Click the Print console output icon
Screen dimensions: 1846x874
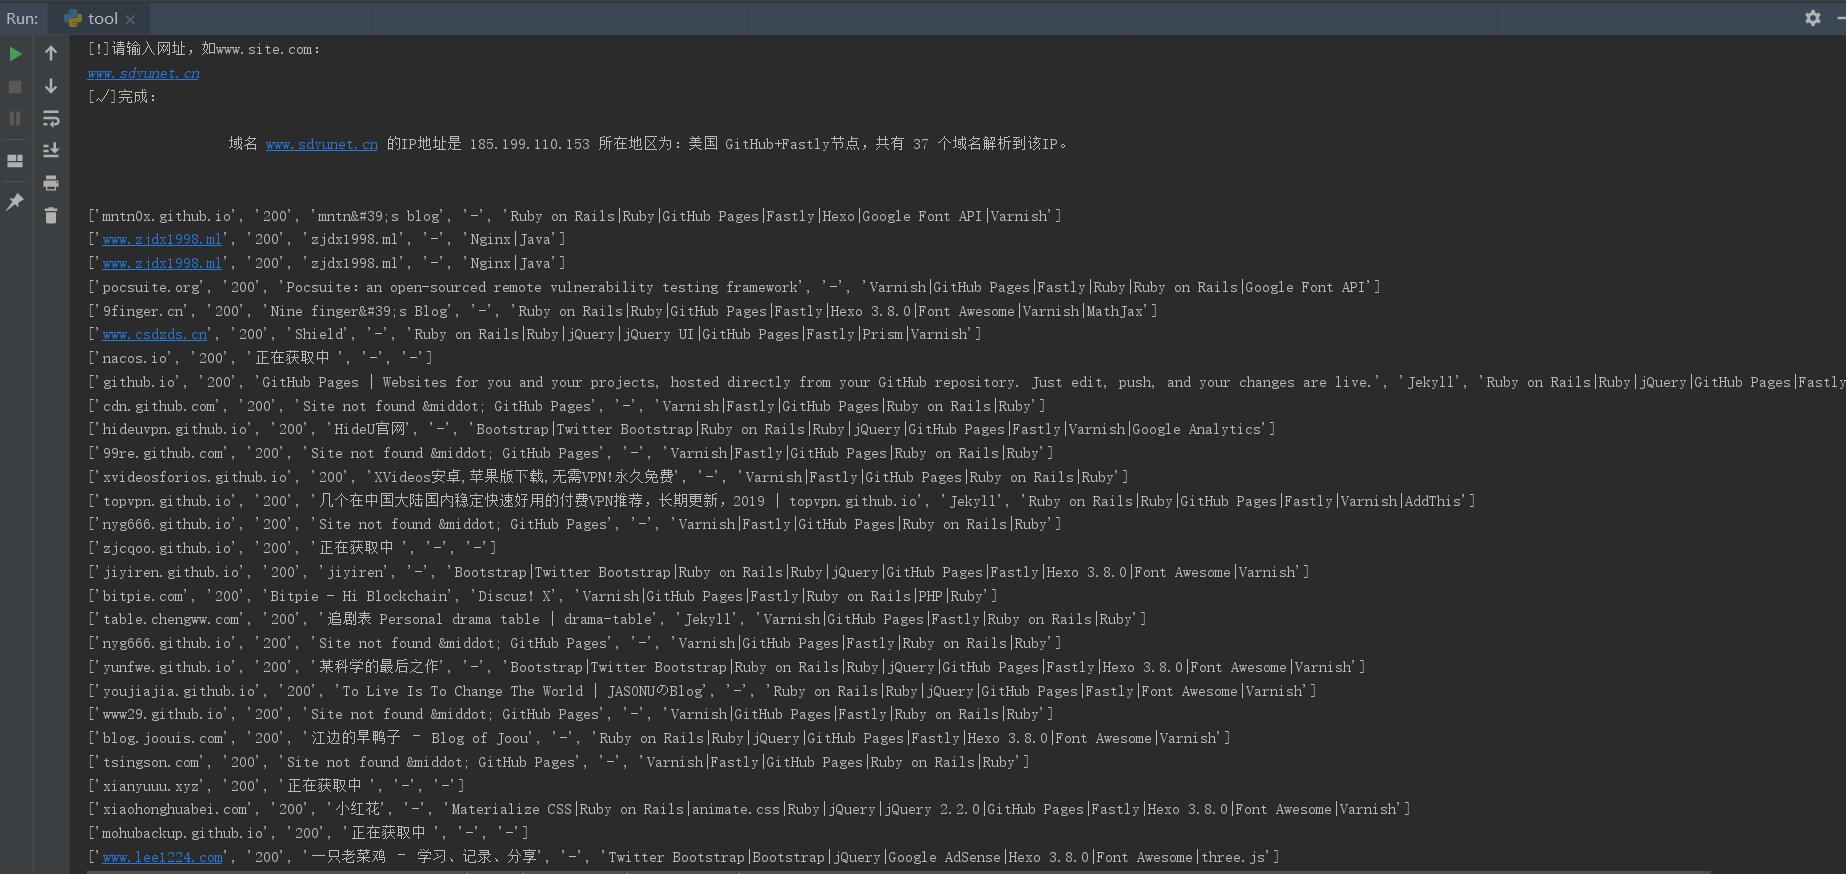point(51,183)
